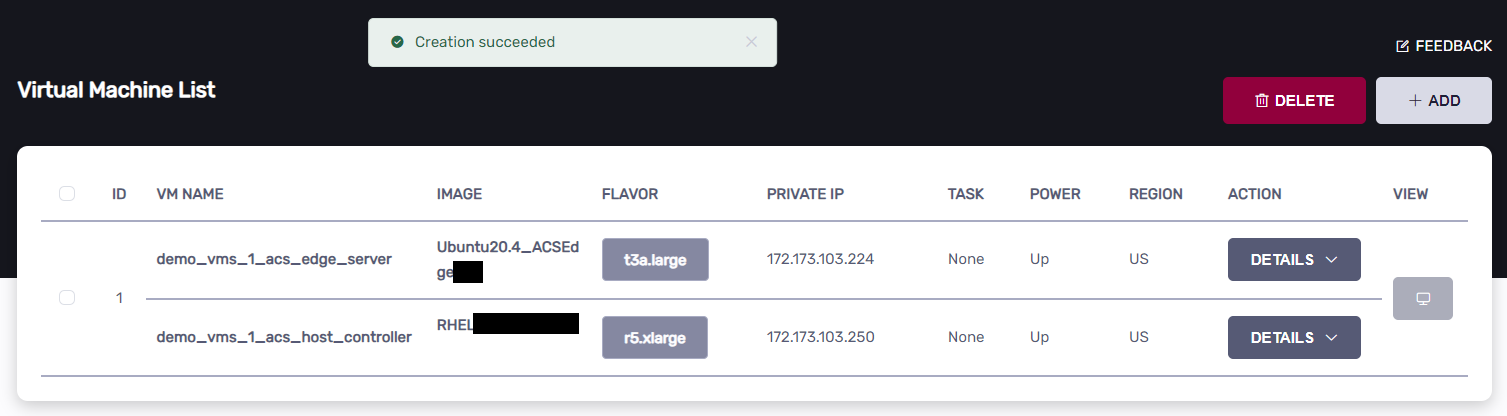Screen dimensions: 1507x416
Task: Click the r5.xlarge flavor badge
Action: [x=655, y=338]
